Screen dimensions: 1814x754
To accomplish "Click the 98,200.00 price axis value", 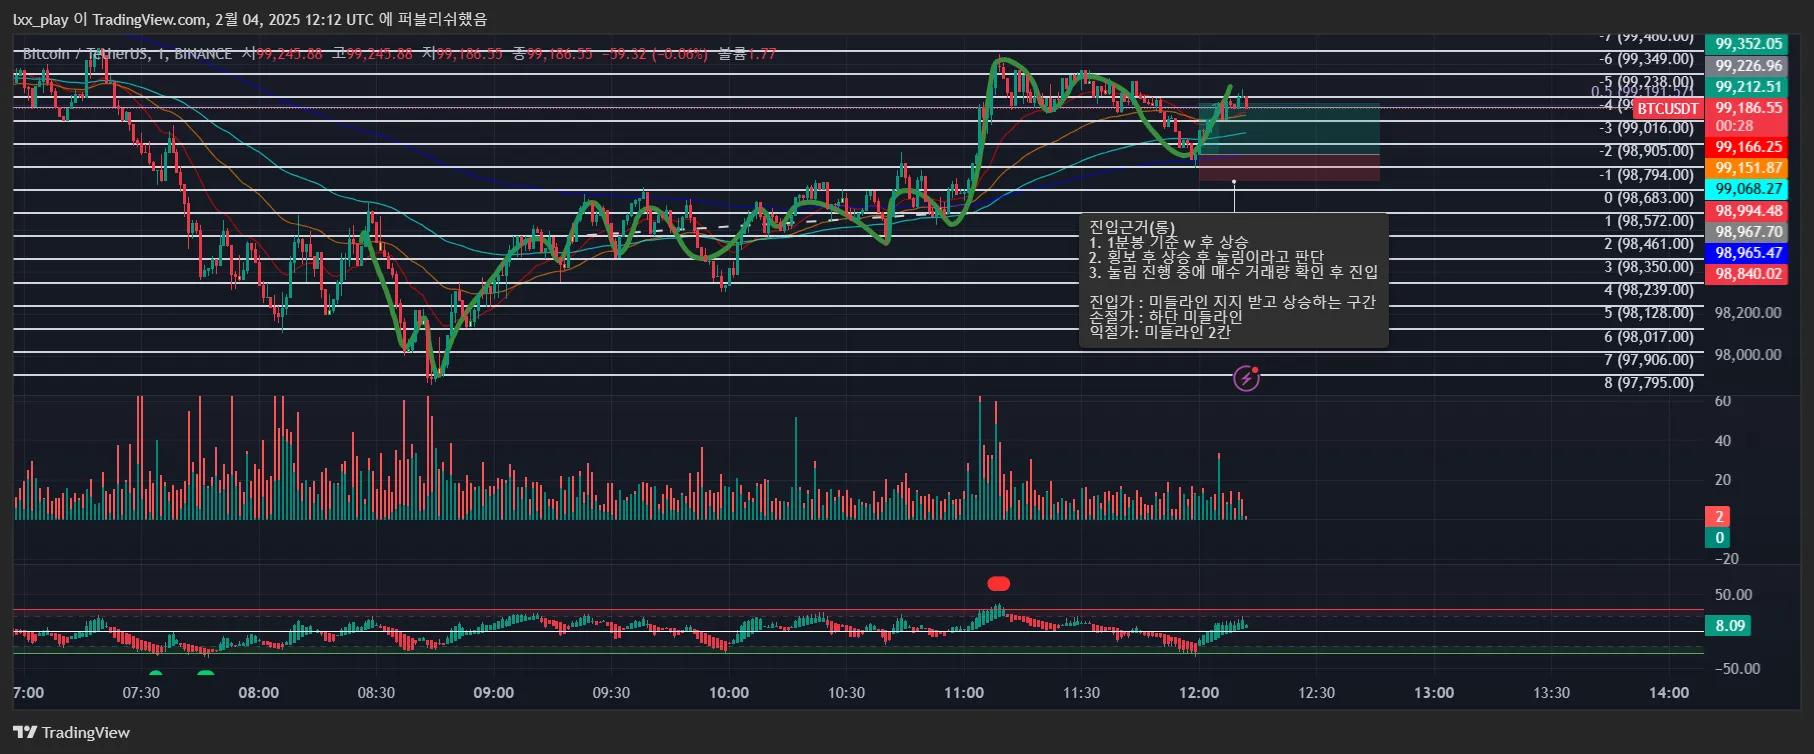I will tap(1748, 313).
